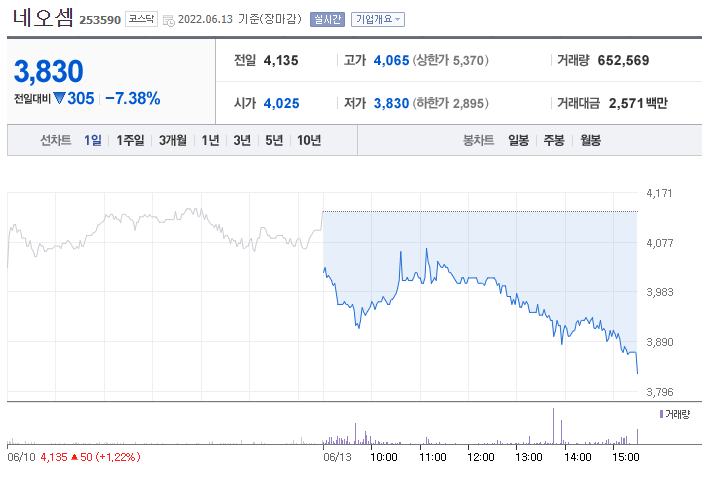
Task: Open the 주봉 weekly candle chart
Action: (554, 140)
